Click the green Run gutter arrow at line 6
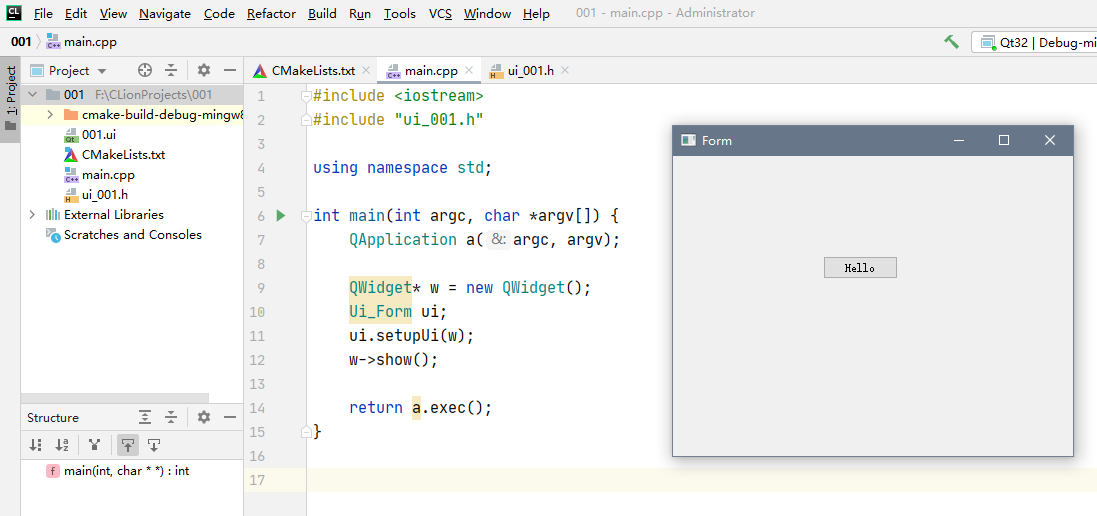The width and height of the screenshot is (1097, 516). coord(281,215)
